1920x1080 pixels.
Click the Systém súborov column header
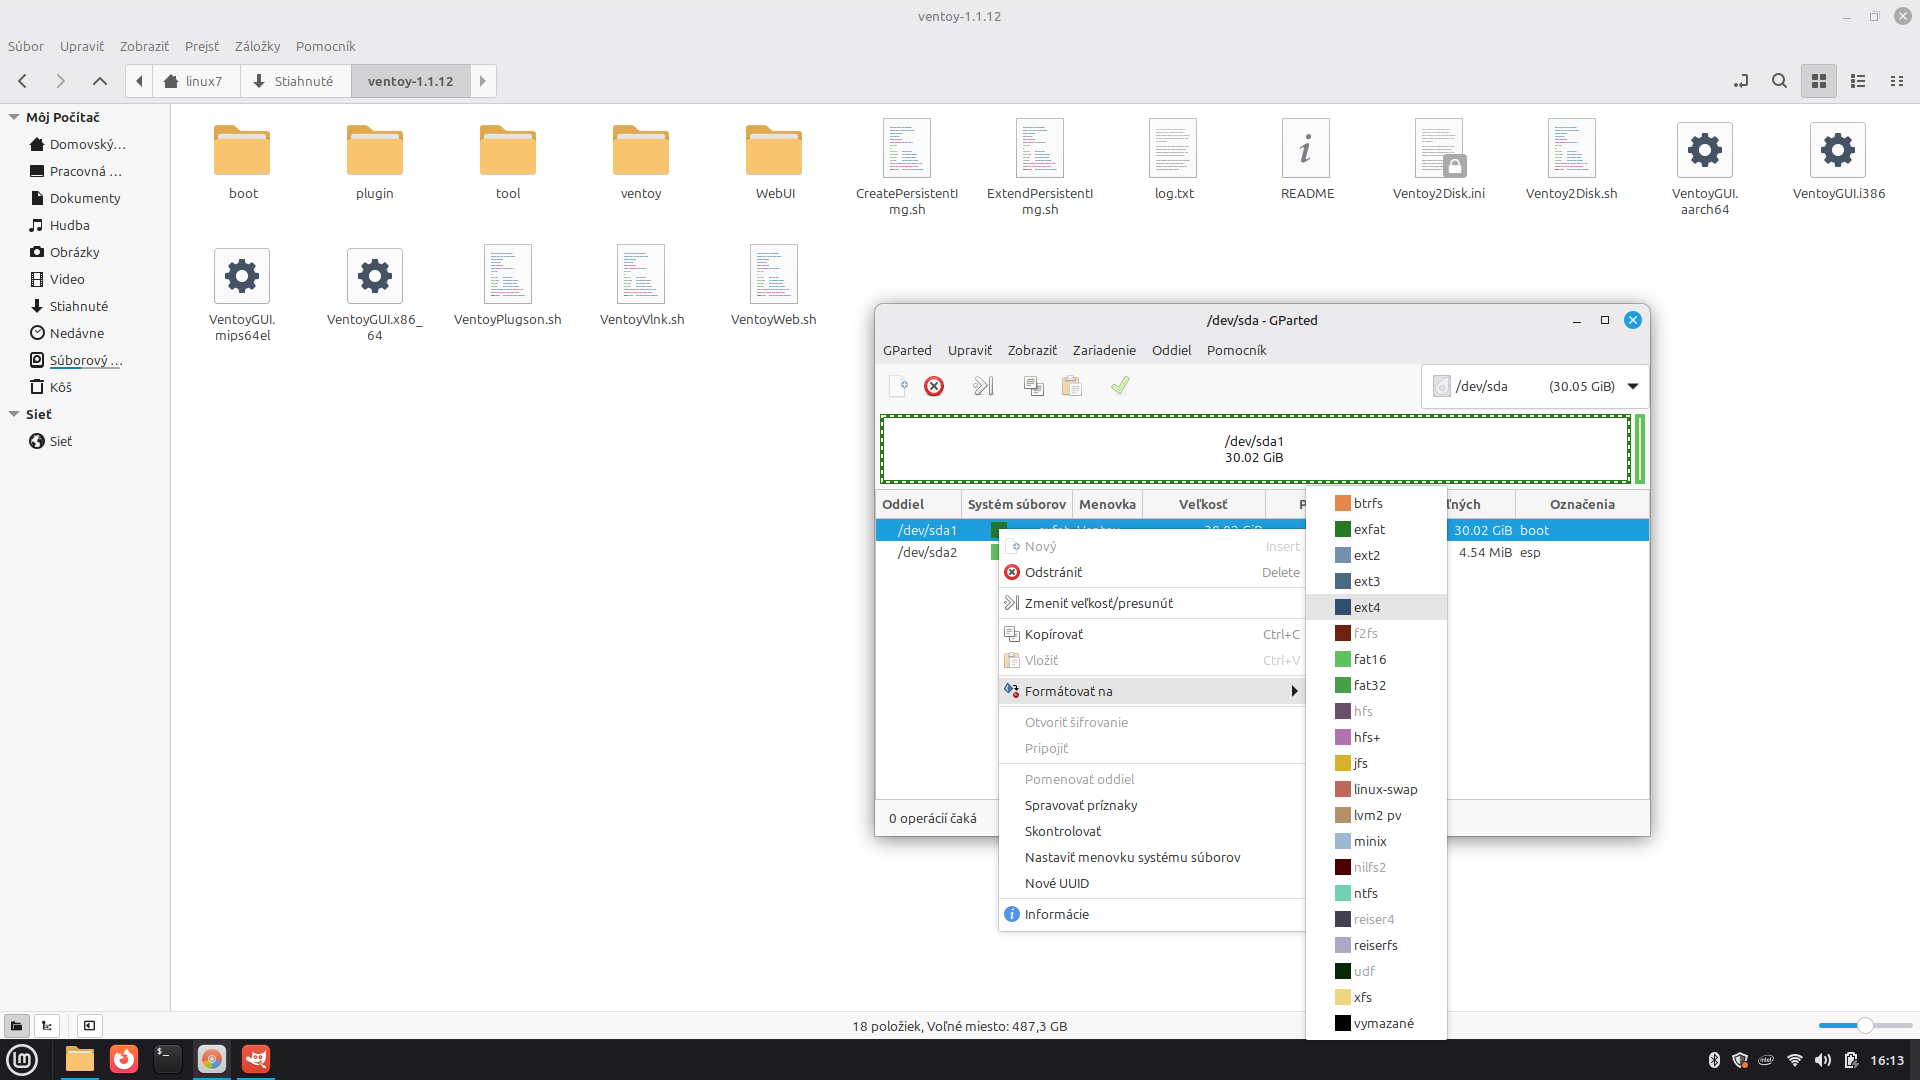point(1017,504)
